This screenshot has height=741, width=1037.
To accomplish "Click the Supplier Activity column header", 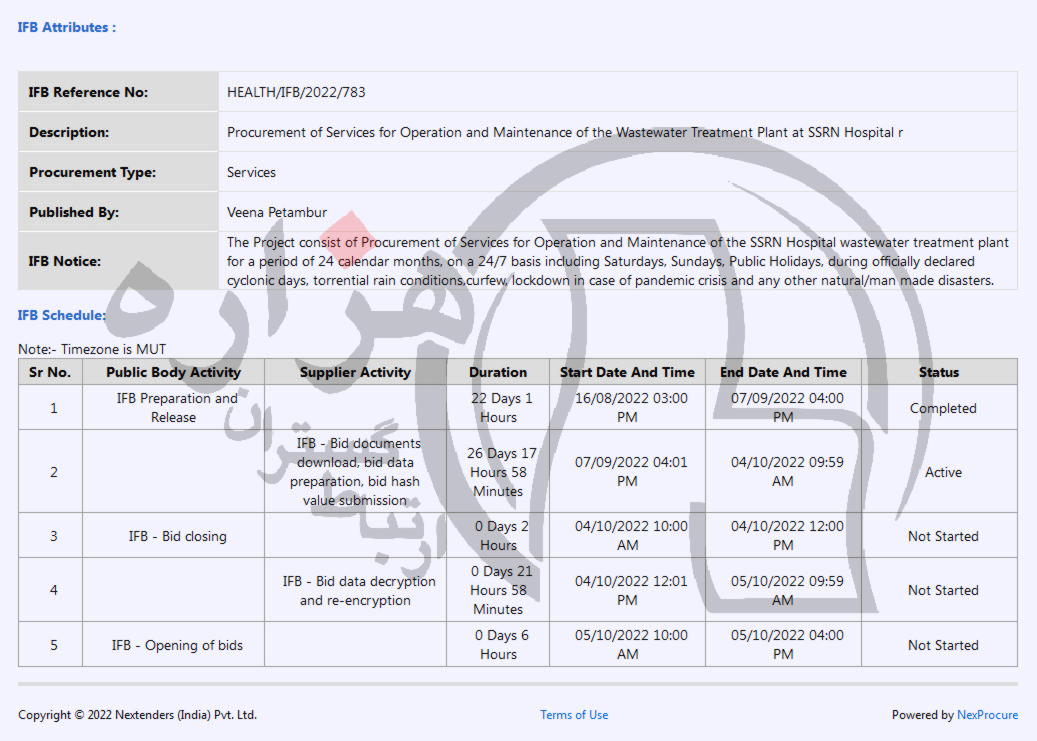I will coord(355,372).
